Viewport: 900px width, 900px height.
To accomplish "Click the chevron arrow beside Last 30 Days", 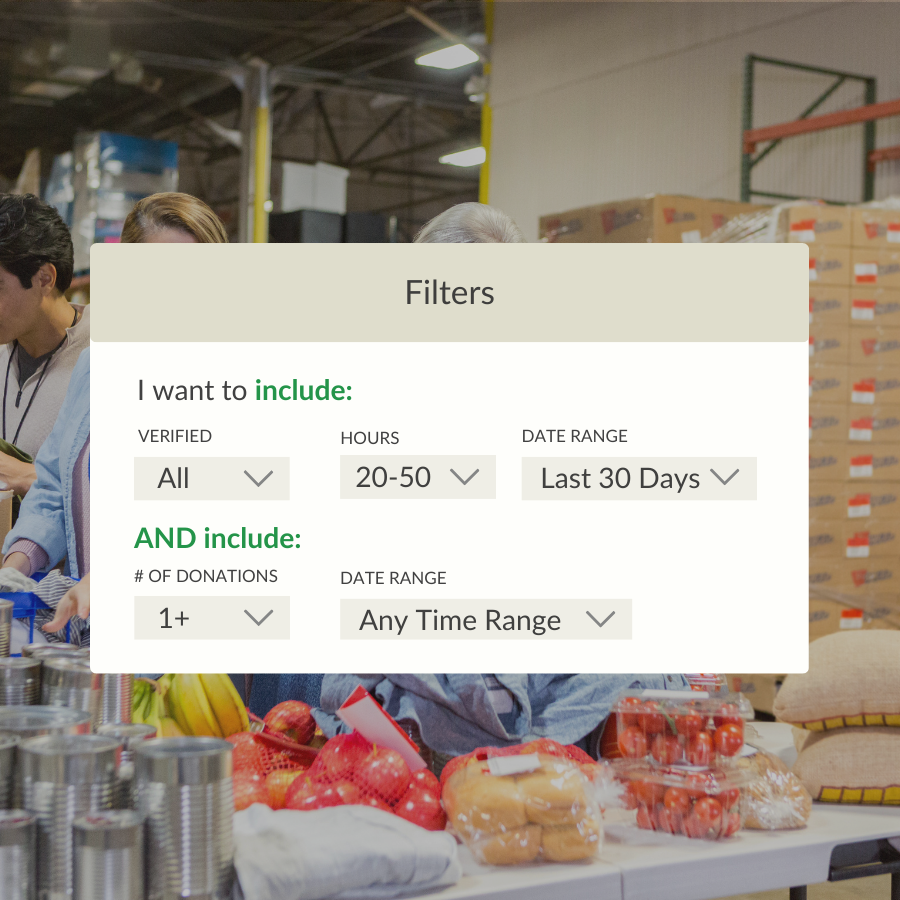I will coord(724,476).
